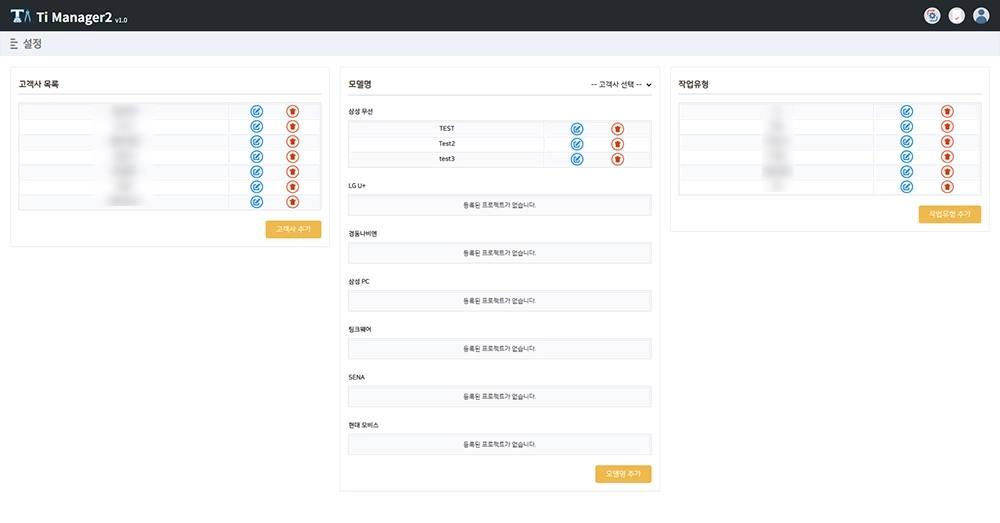The image size is (1000, 523).
Task: Delete the last work type in 작업유형
Action: point(947,187)
